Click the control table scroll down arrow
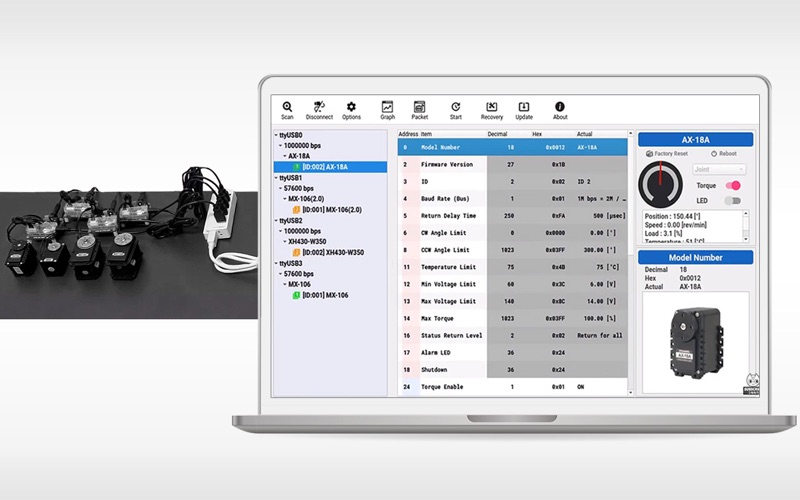The width and height of the screenshot is (800, 500). coord(631,393)
